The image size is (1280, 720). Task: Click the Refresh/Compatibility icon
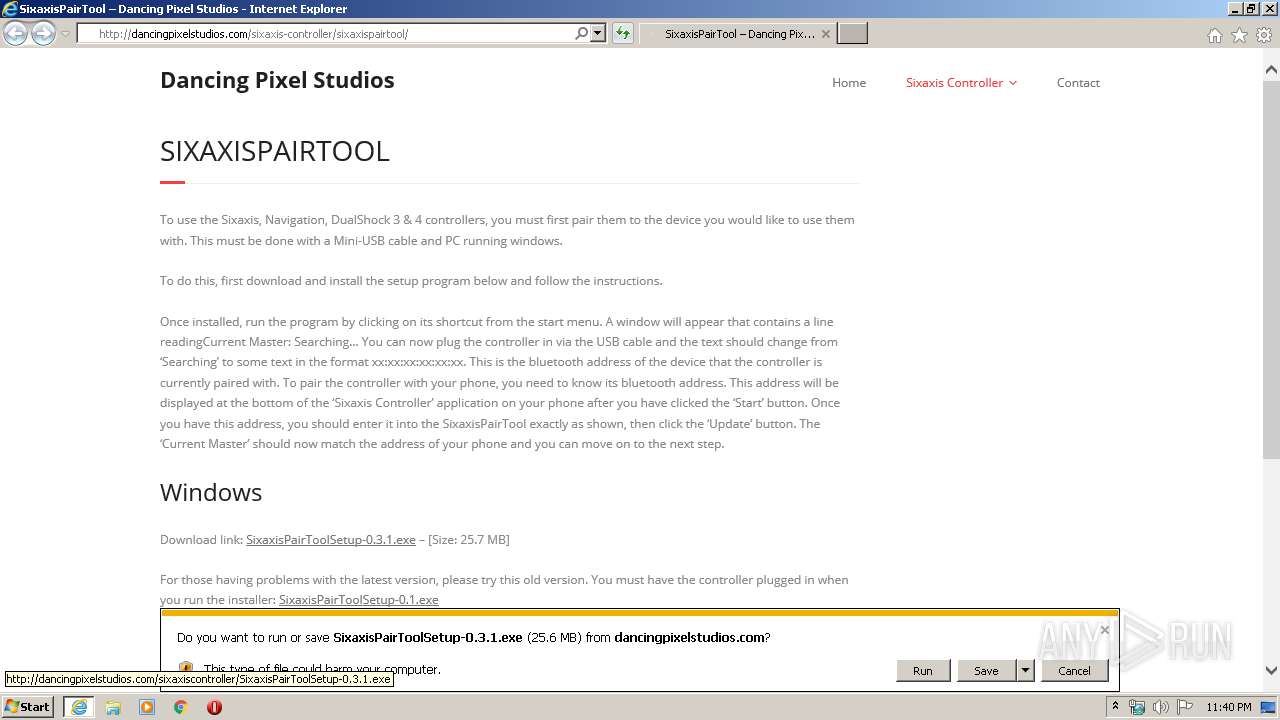pyautogui.click(x=622, y=33)
